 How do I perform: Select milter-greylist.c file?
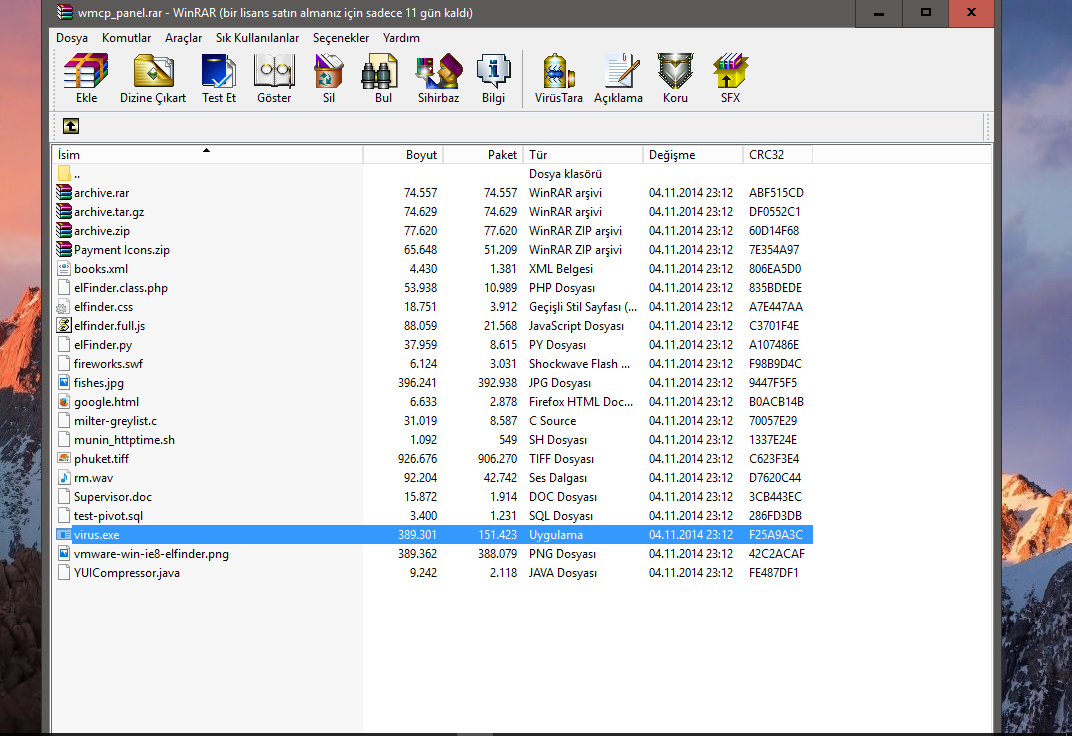pyautogui.click(x=433, y=421)
